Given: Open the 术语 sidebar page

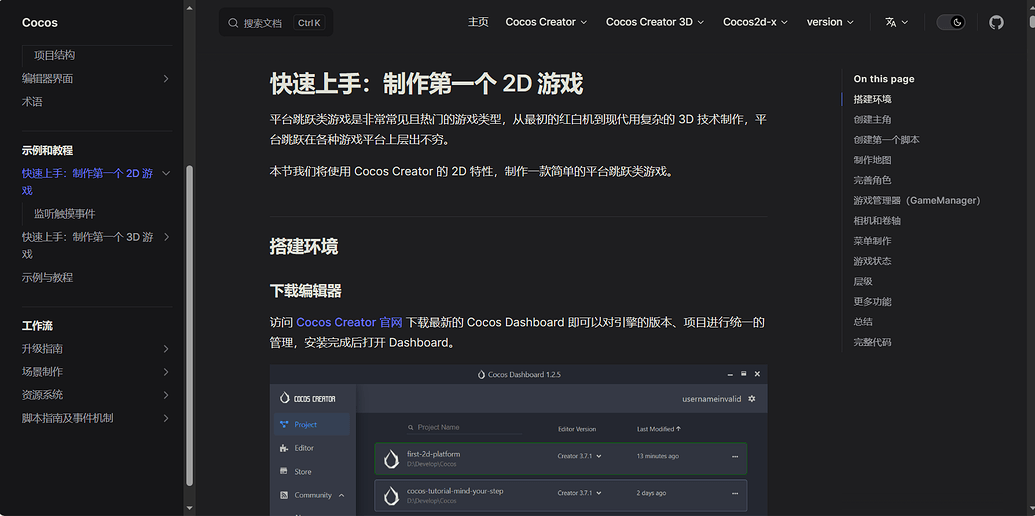Looking at the screenshot, I should point(32,102).
